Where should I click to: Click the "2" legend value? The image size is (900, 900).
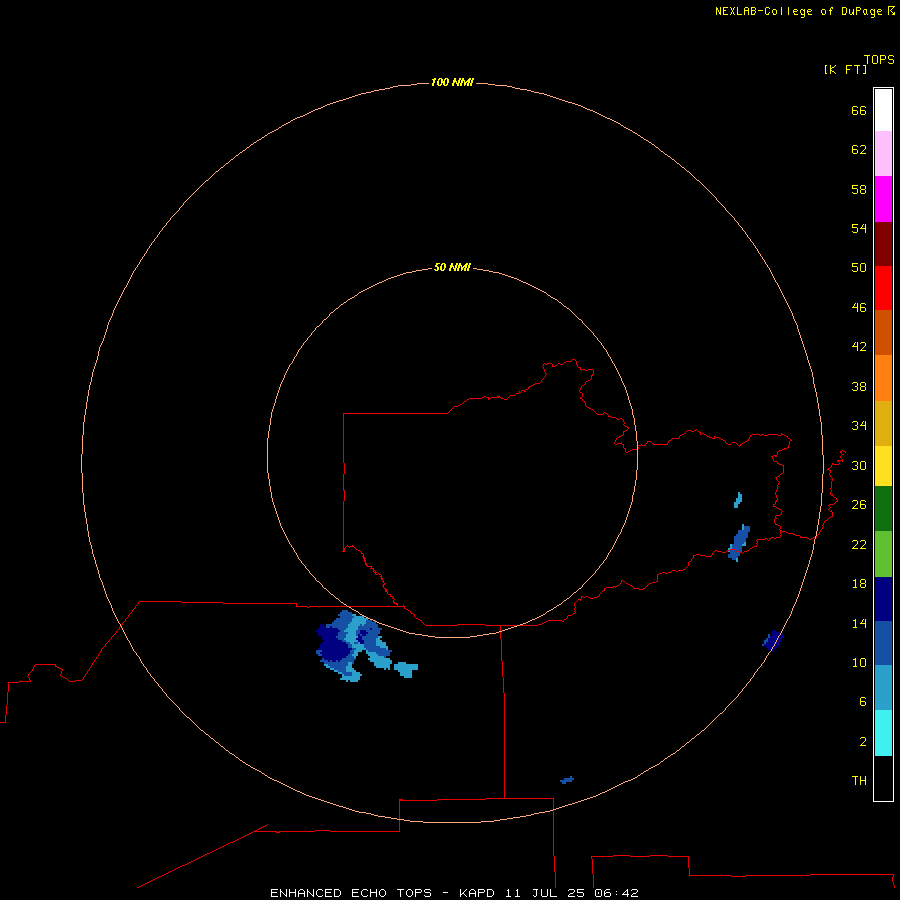tap(863, 742)
